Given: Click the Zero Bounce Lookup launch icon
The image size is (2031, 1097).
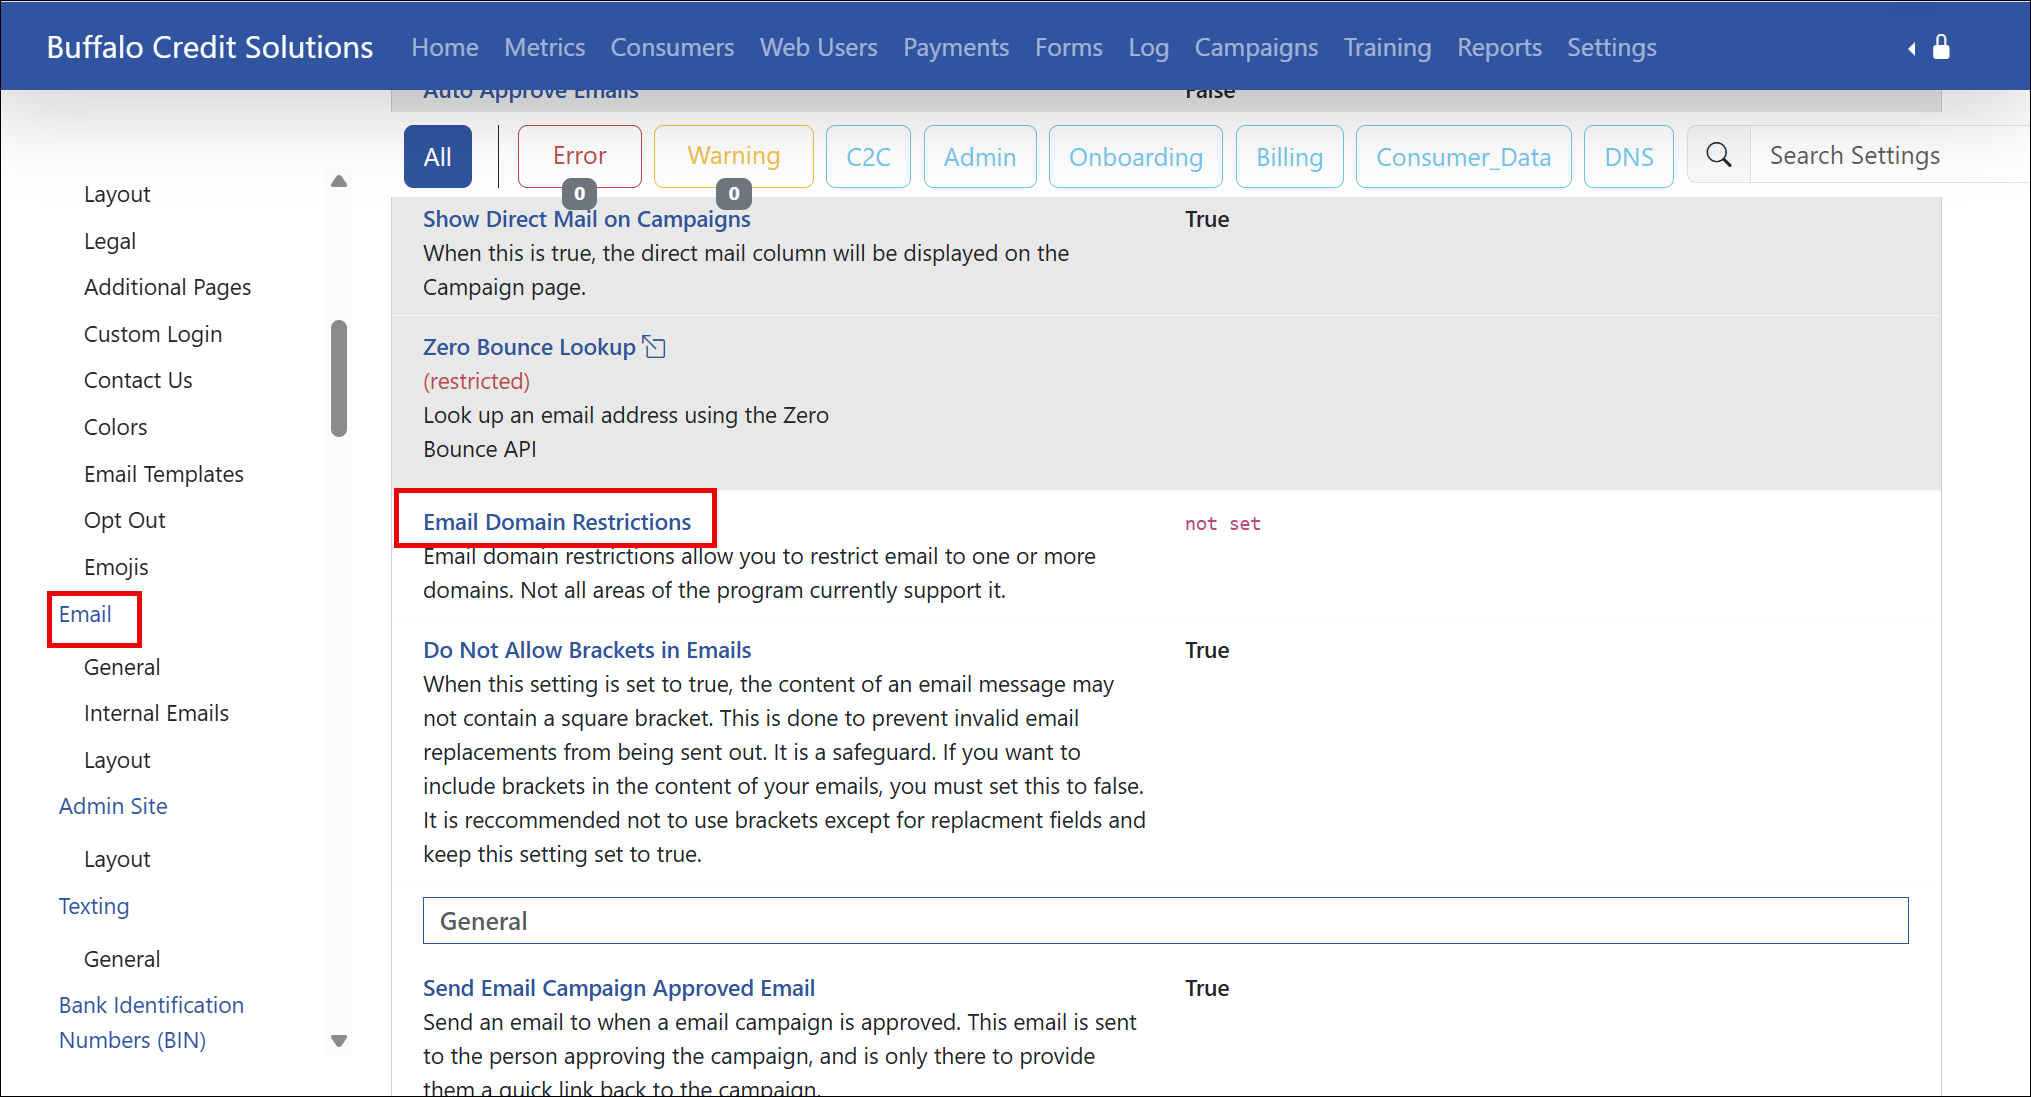Looking at the screenshot, I should [655, 347].
